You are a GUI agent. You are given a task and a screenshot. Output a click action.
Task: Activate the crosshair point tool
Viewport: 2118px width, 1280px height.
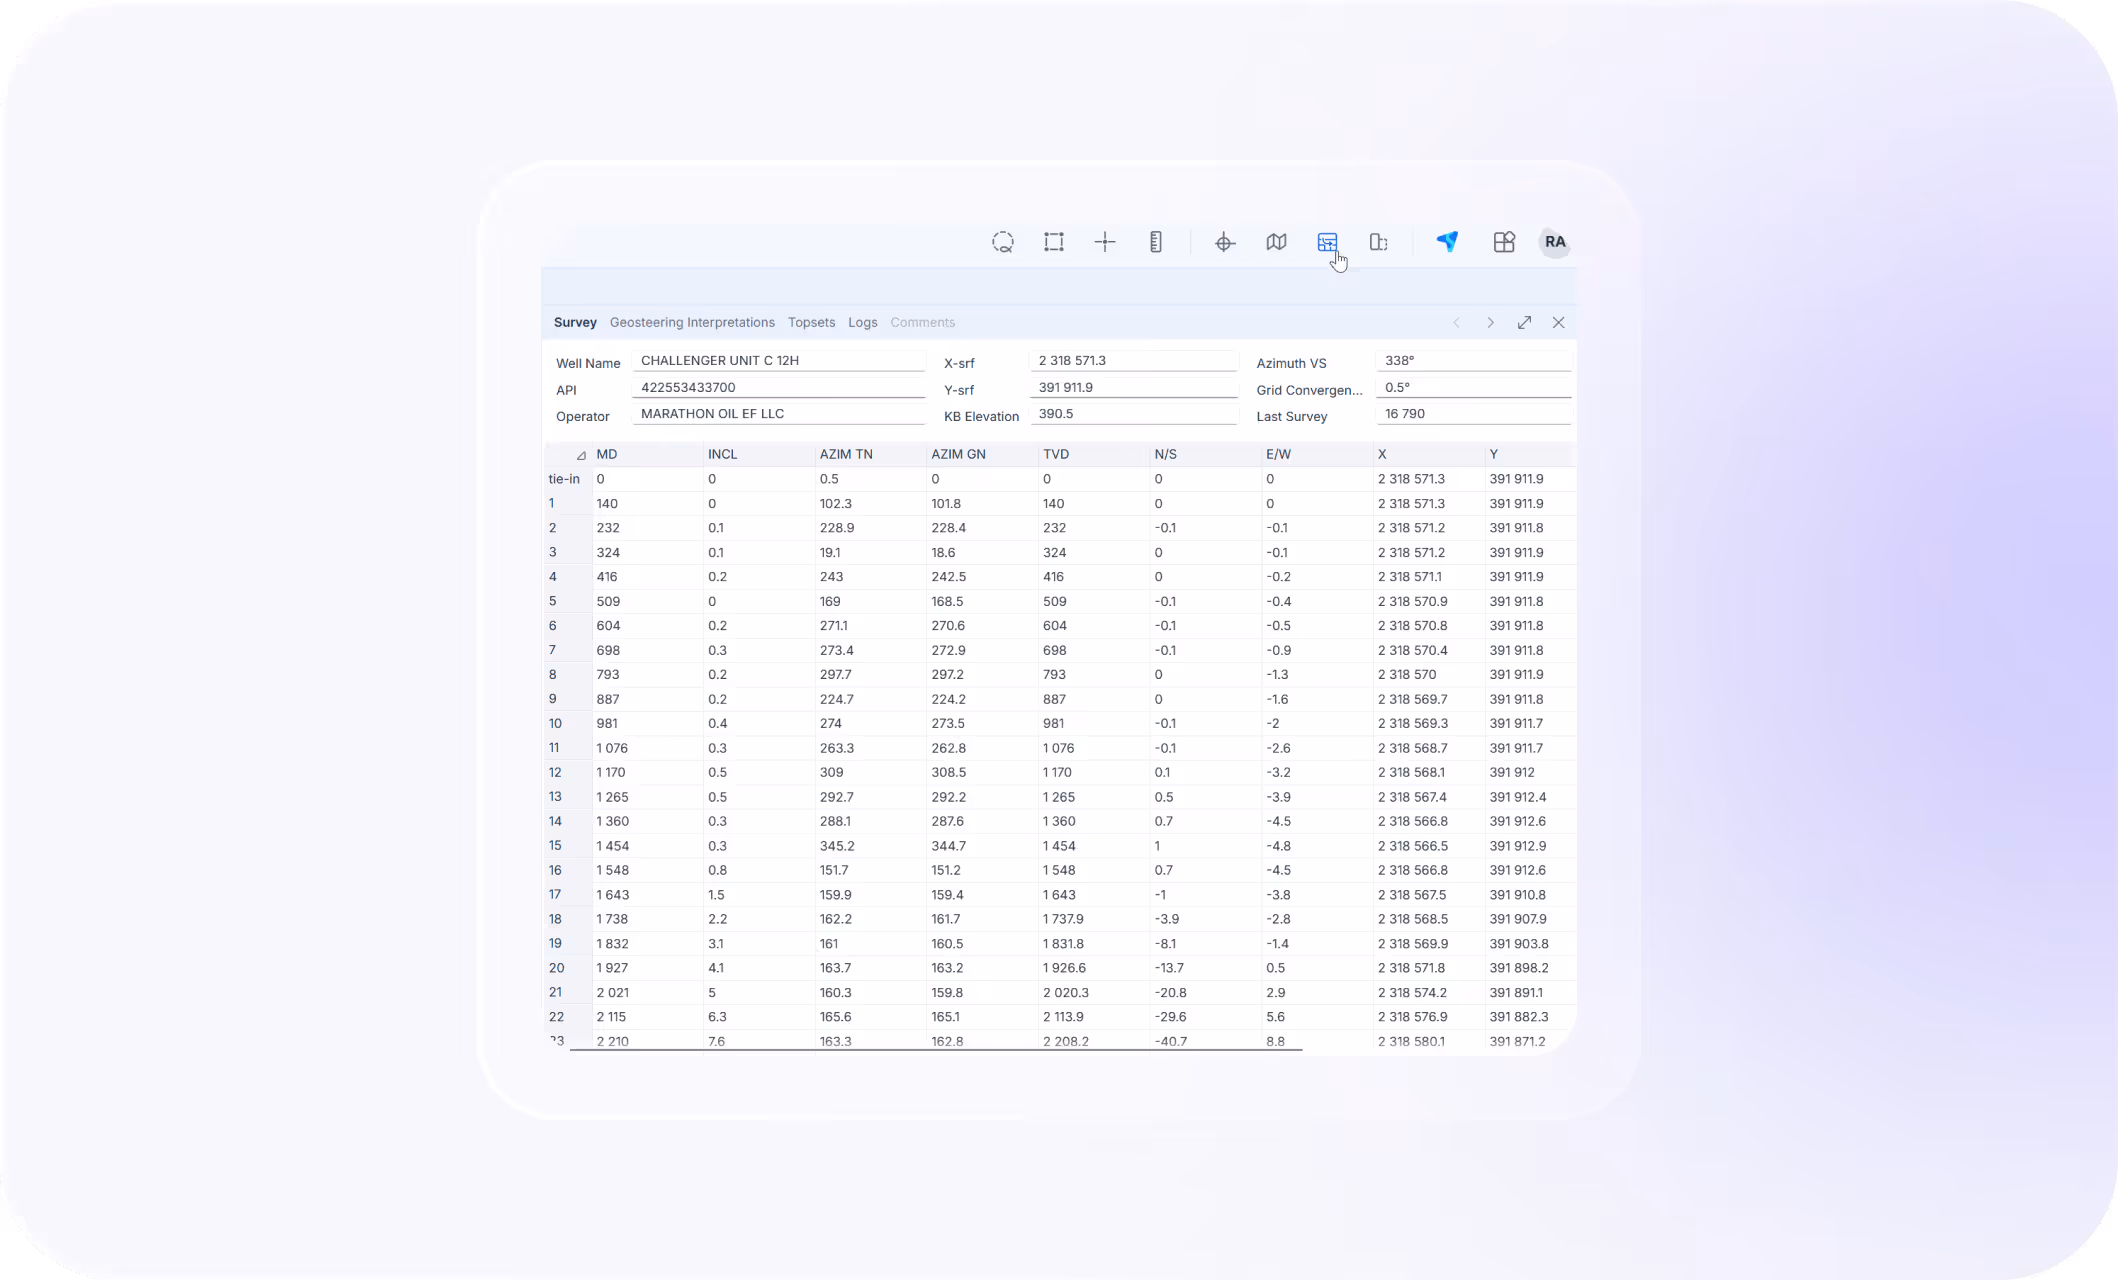pyautogui.click(x=1105, y=242)
